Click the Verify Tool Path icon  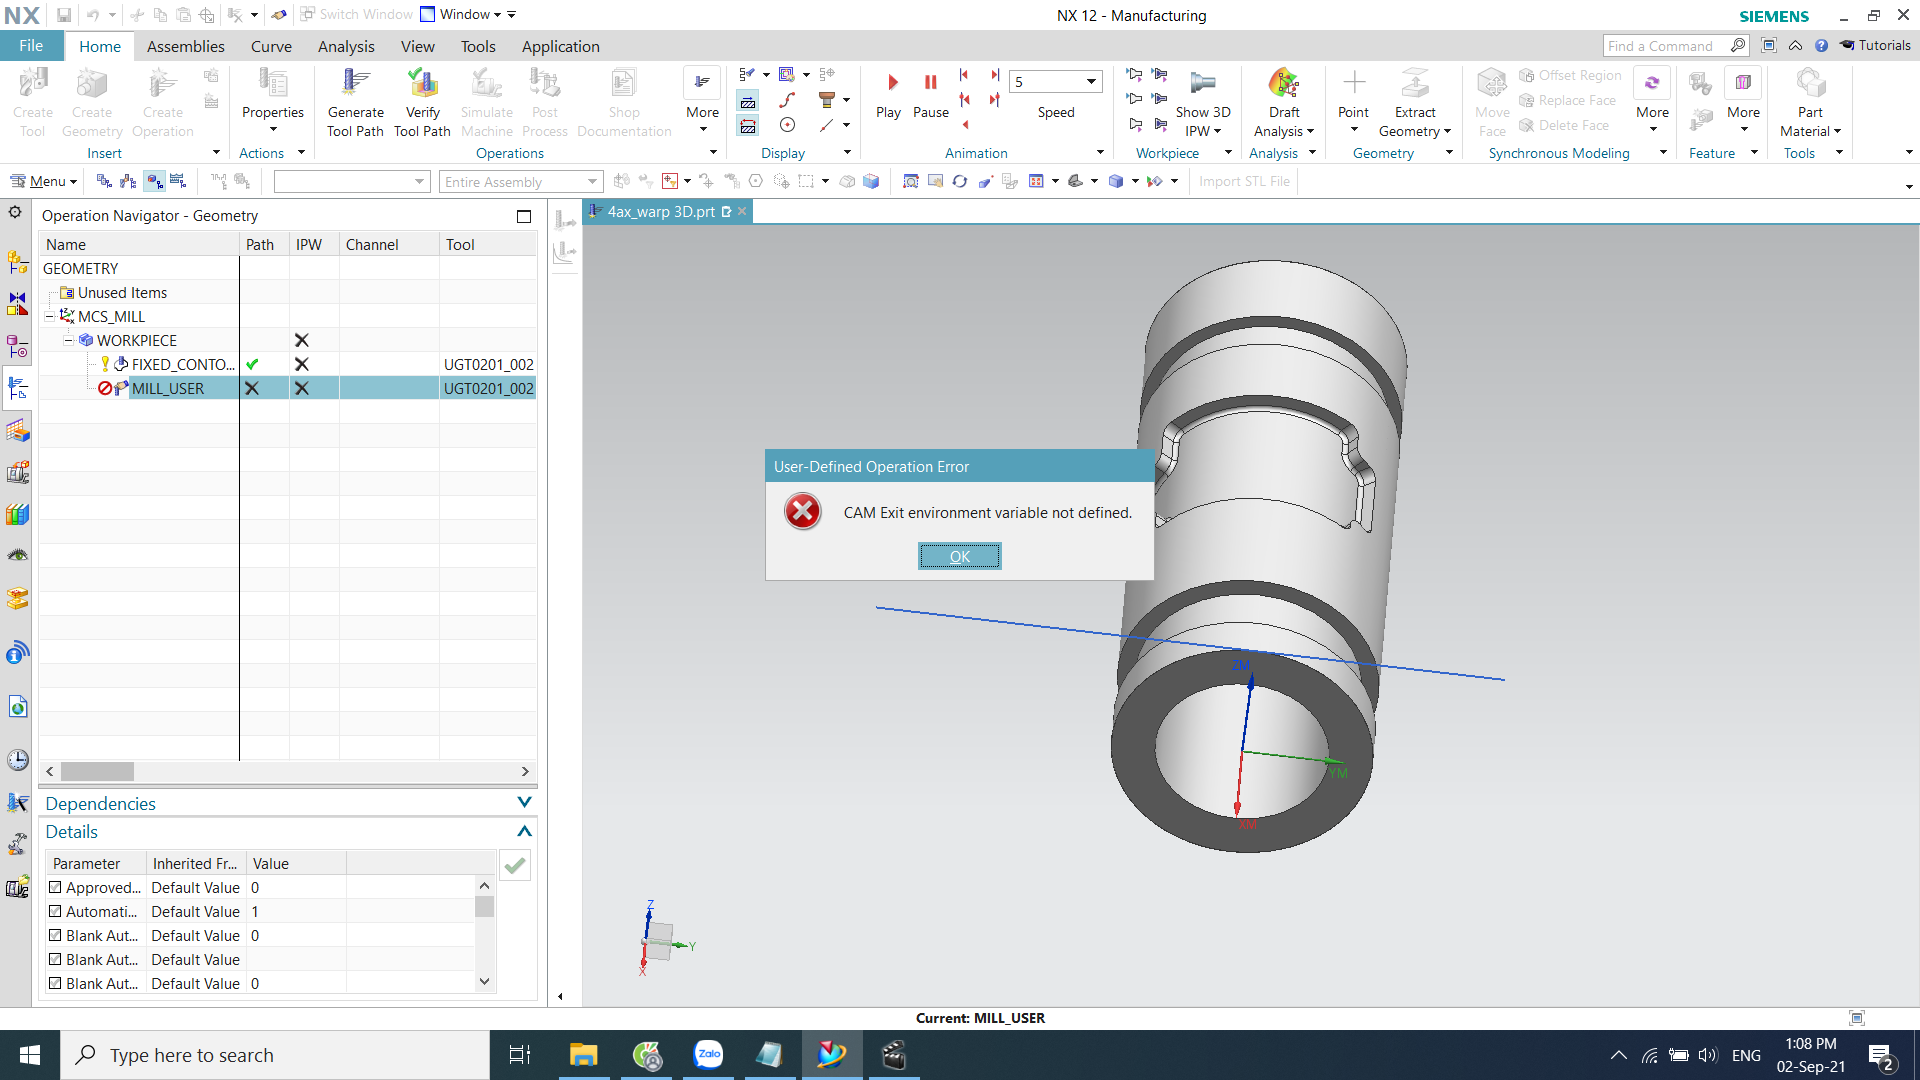point(422,86)
